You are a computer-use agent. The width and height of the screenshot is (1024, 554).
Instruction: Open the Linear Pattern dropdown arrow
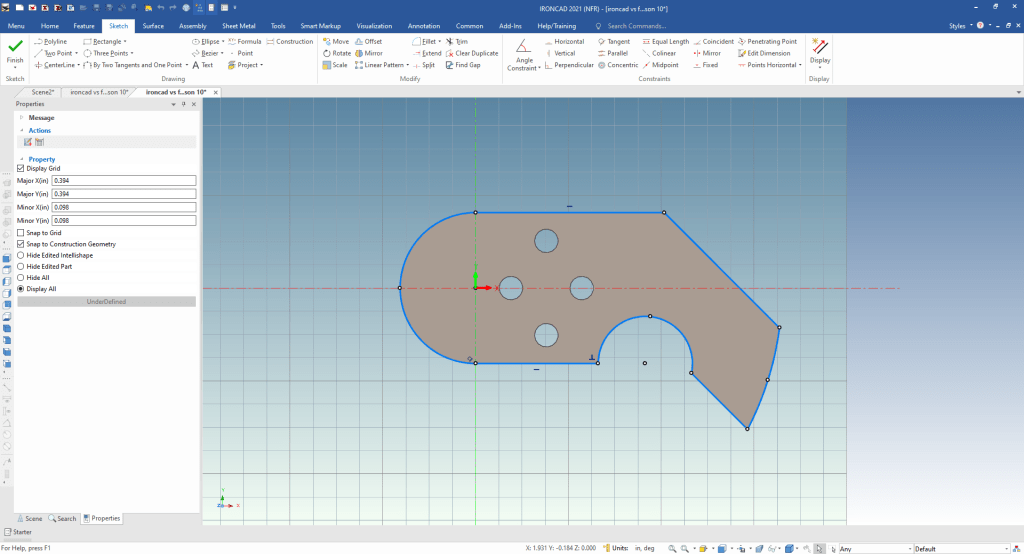(408, 65)
